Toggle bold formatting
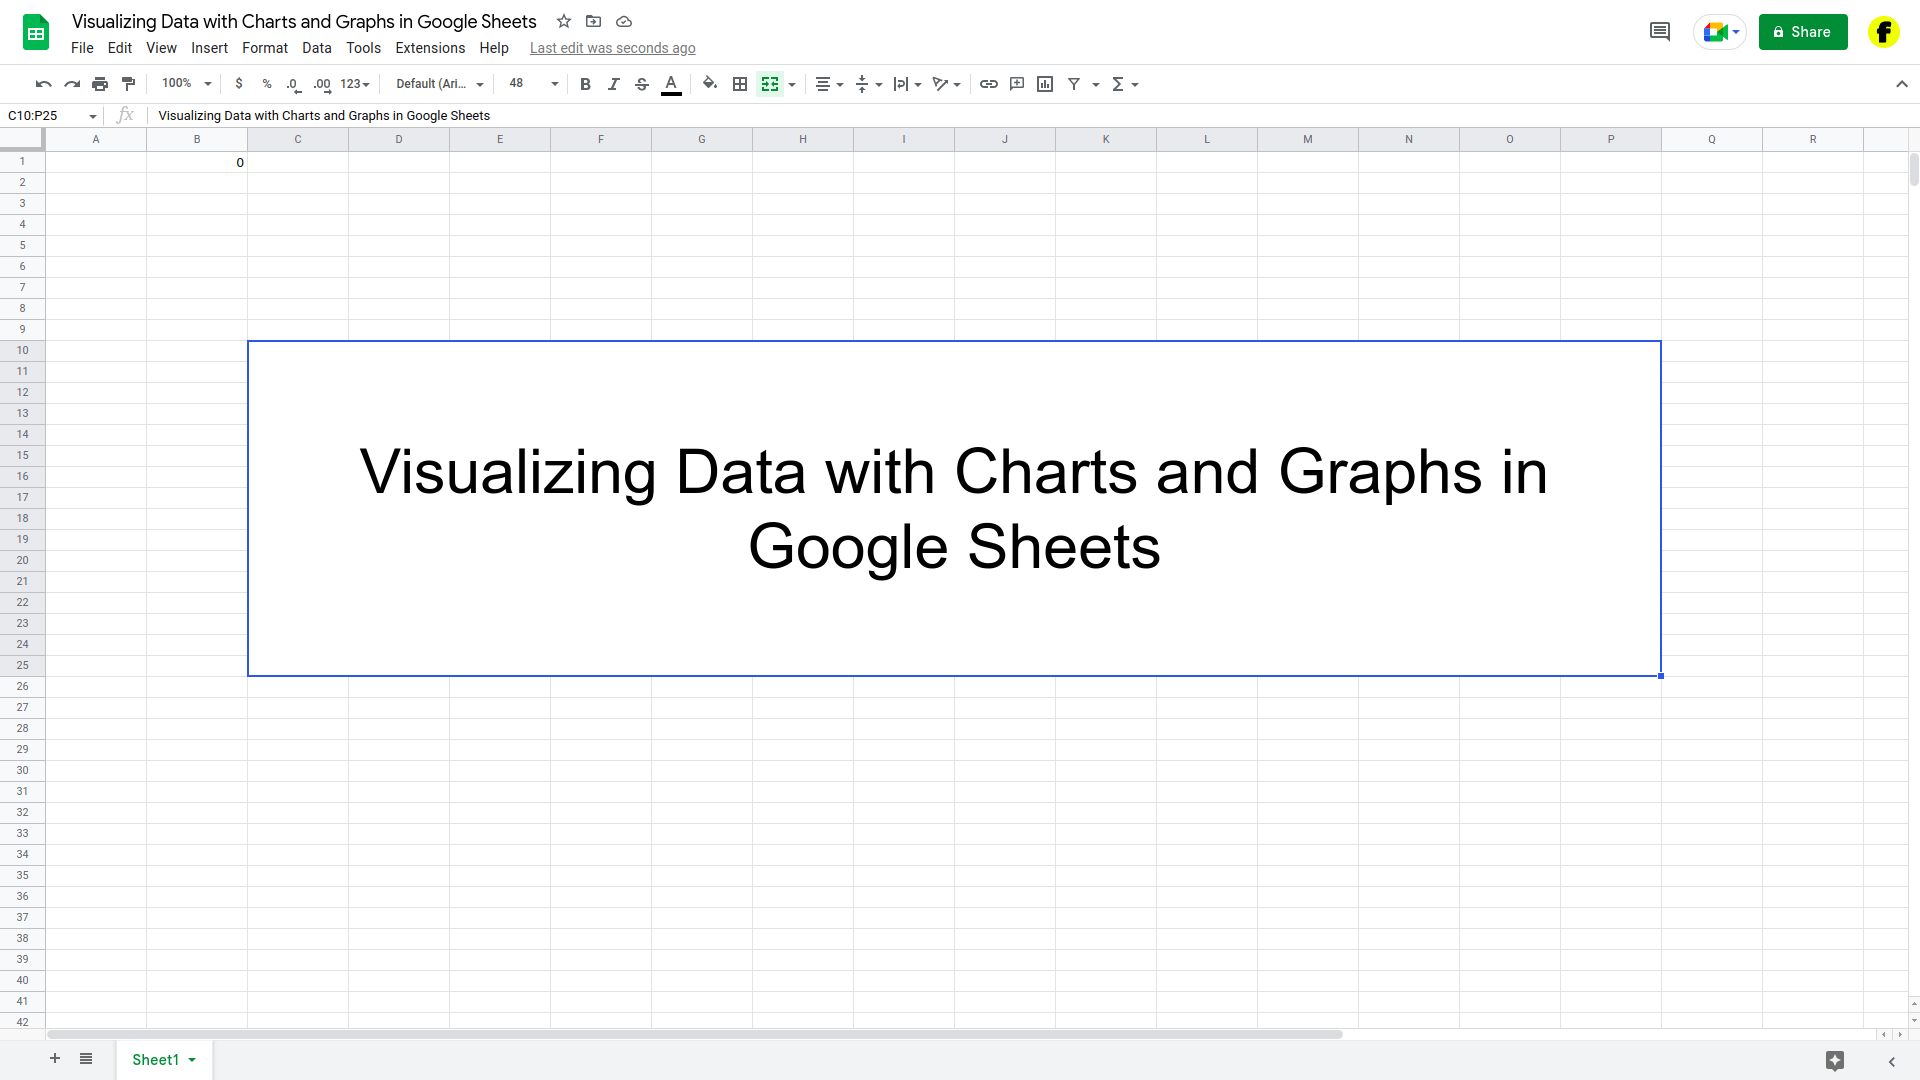Image resolution: width=1920 pixels, height=1080 pixels. [585, 84]
